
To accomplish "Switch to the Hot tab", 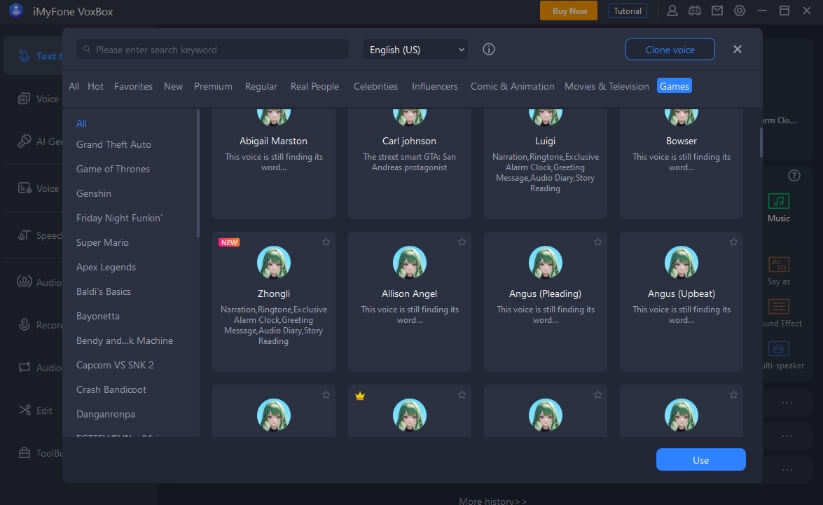I will [96, 86].
